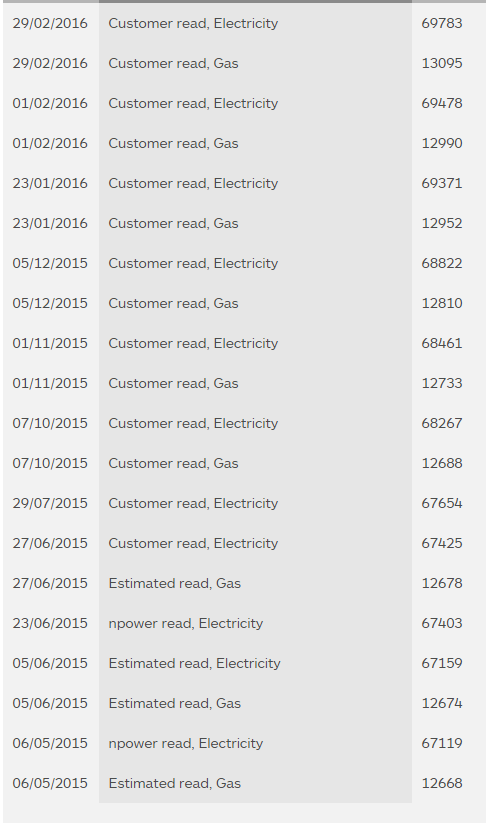Click the 12810 gas reading
The width and height of the screenshot is (486, 823).
point(442,303)
